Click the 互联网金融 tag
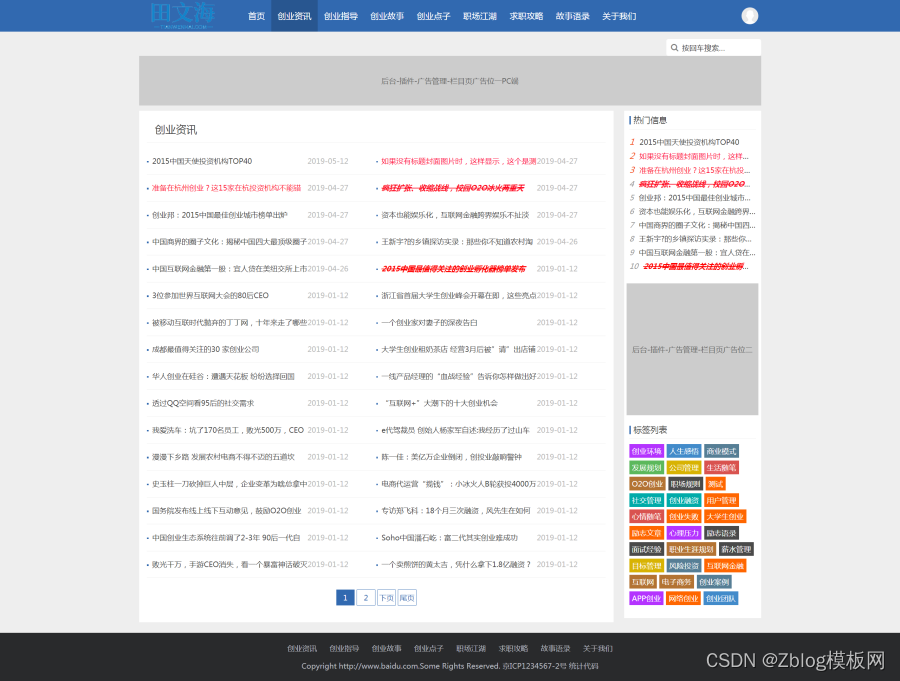Viewport: 900px width, 681px height. pyautogui.click(x=726, y=566)
